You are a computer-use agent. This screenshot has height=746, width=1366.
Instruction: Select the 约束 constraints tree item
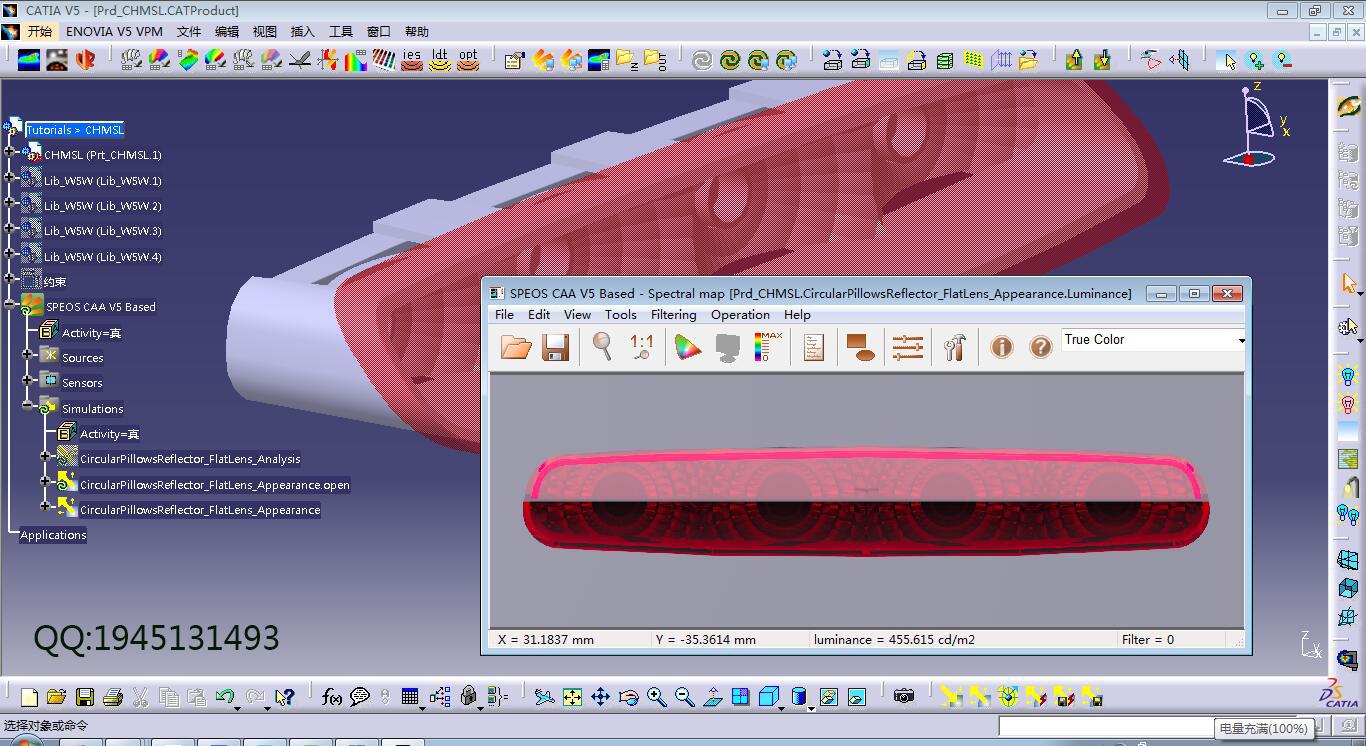55,282
